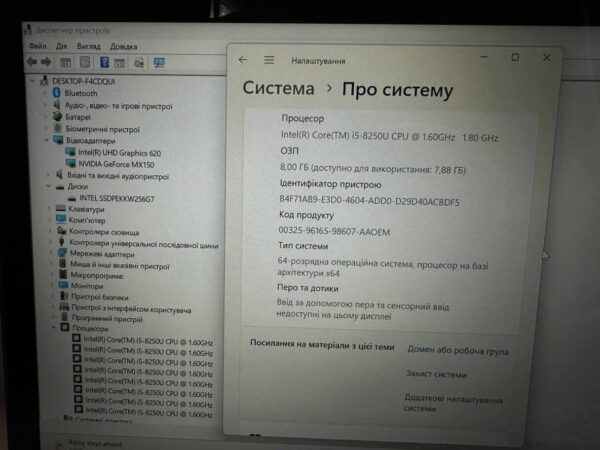The height and width of the screenshot is (450, 600).
Task: Click the DESKTOP-F4CDQUI computer icon
Action: click(x=44, y=80)
